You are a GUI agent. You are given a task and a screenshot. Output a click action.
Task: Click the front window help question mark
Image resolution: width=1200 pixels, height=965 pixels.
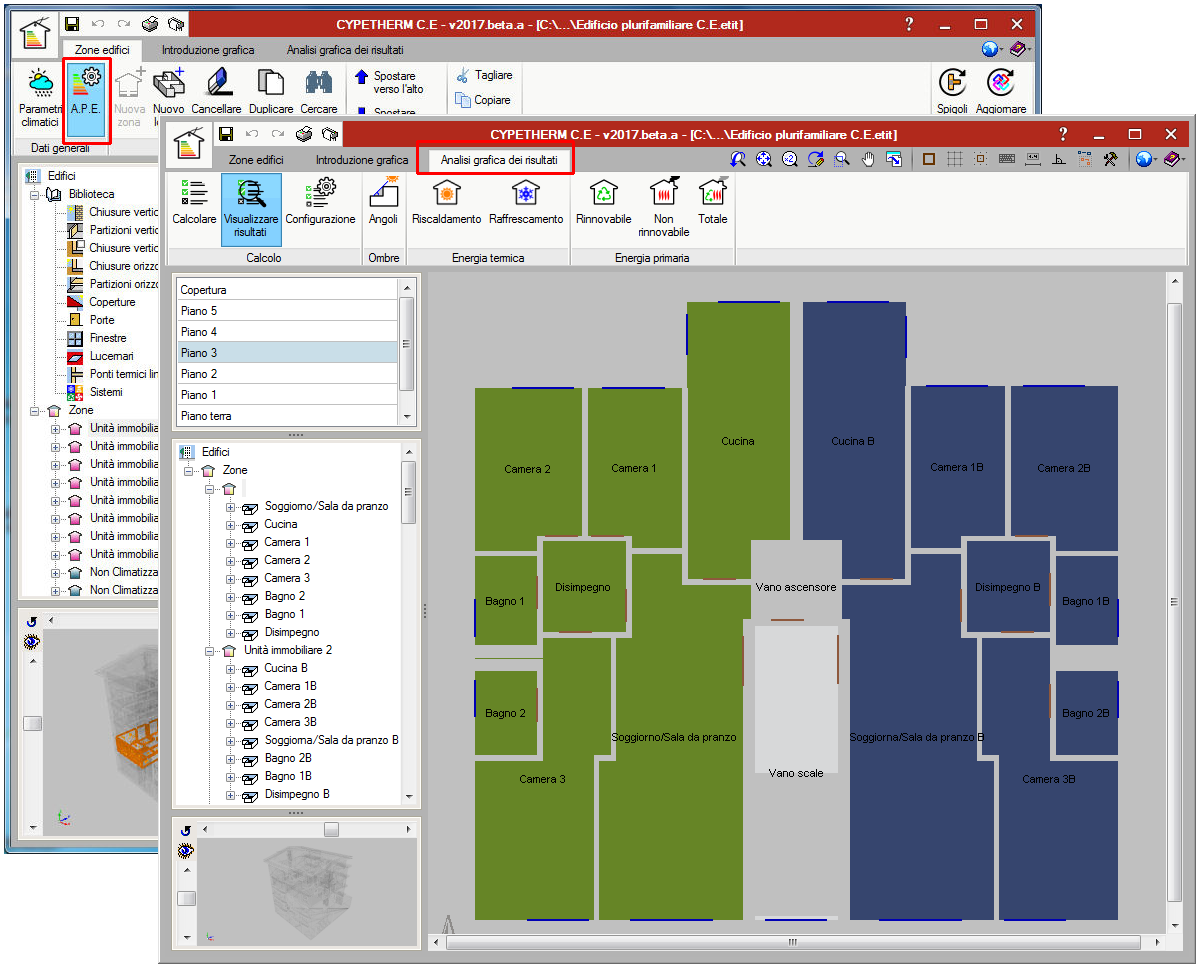pos(1063,134)
